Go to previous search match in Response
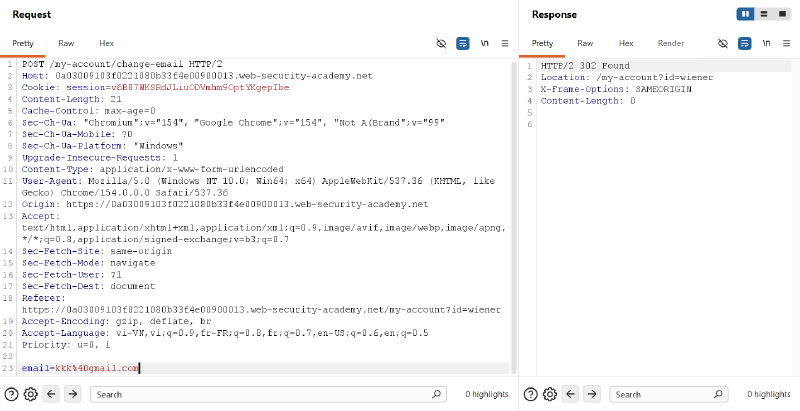 coord(570,394)
